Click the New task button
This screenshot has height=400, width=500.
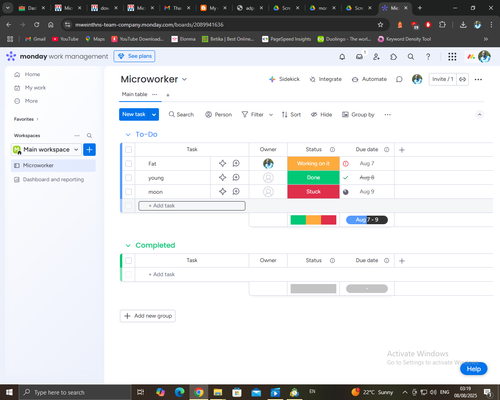[134, 114]
